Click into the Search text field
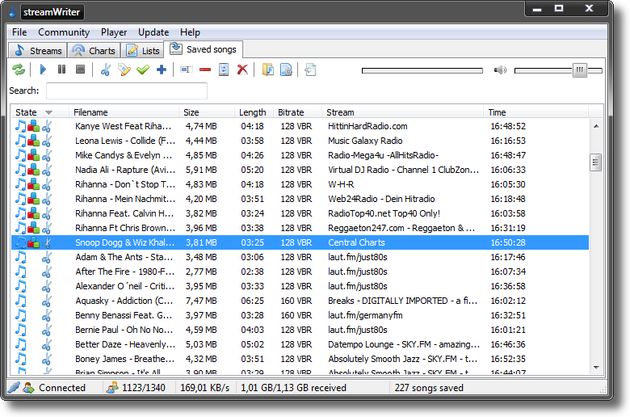Image resolution: width=630 pixels, height=417 pixels. click(x=127, y=91)
